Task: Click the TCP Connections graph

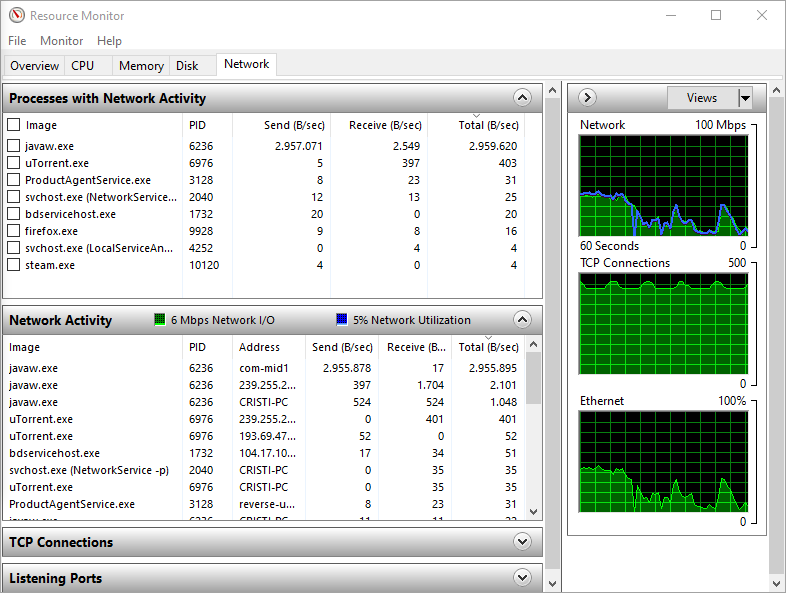Action: (663, 324)
